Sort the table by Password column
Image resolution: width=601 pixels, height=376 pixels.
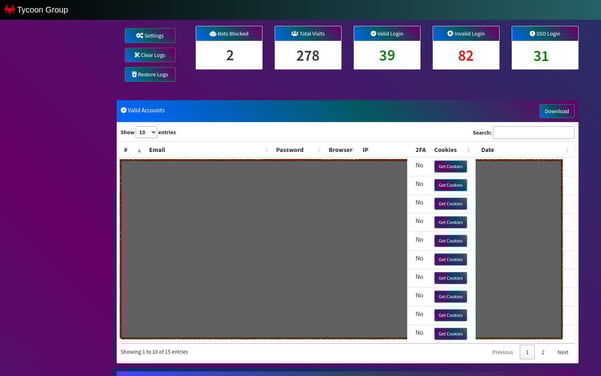click(290, 150)
